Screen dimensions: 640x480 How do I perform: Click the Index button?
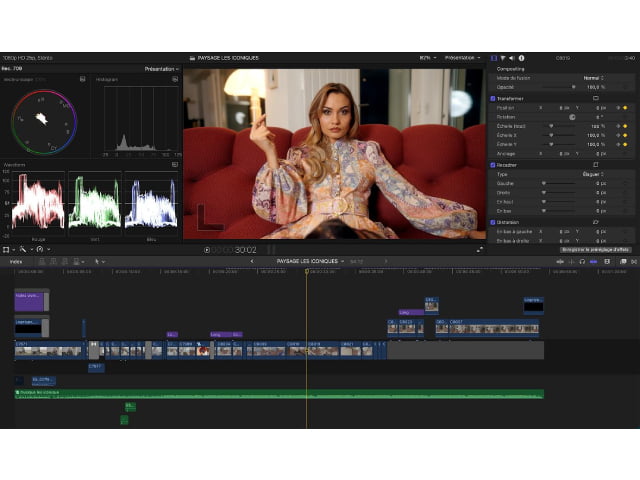tap(16, 262)
